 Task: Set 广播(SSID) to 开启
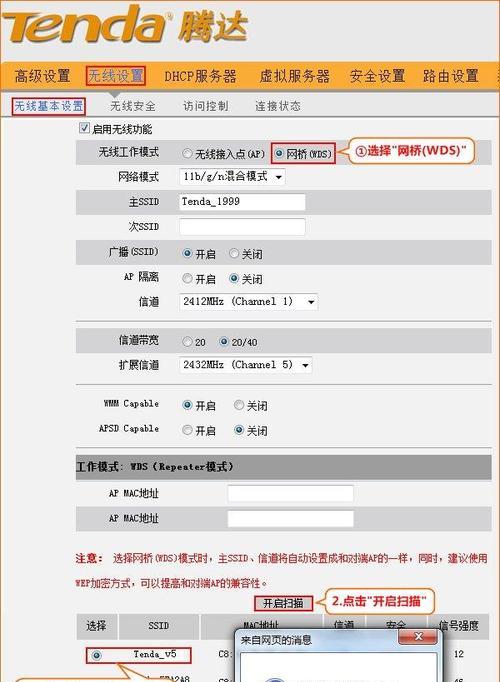187,253
